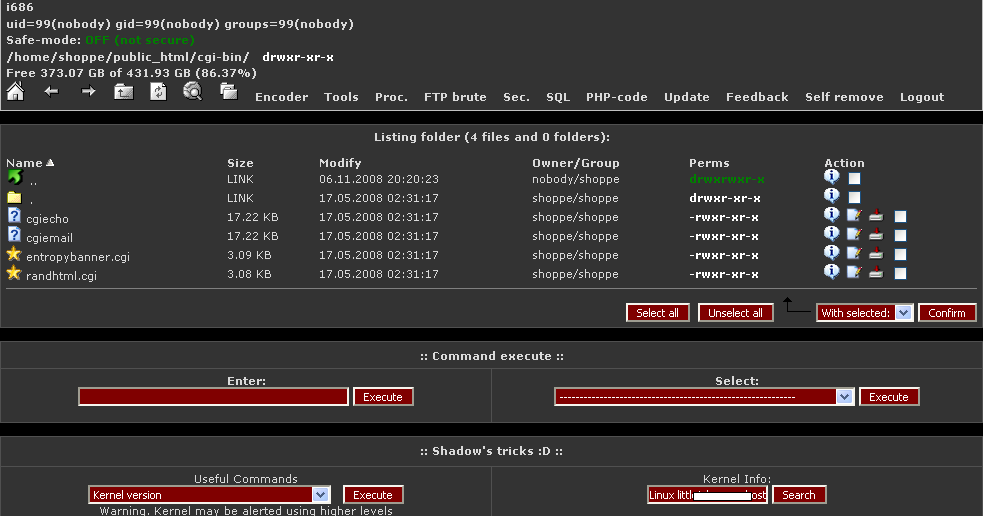Edit the randhtml.cgi file
983x516 pixels.
854,272
